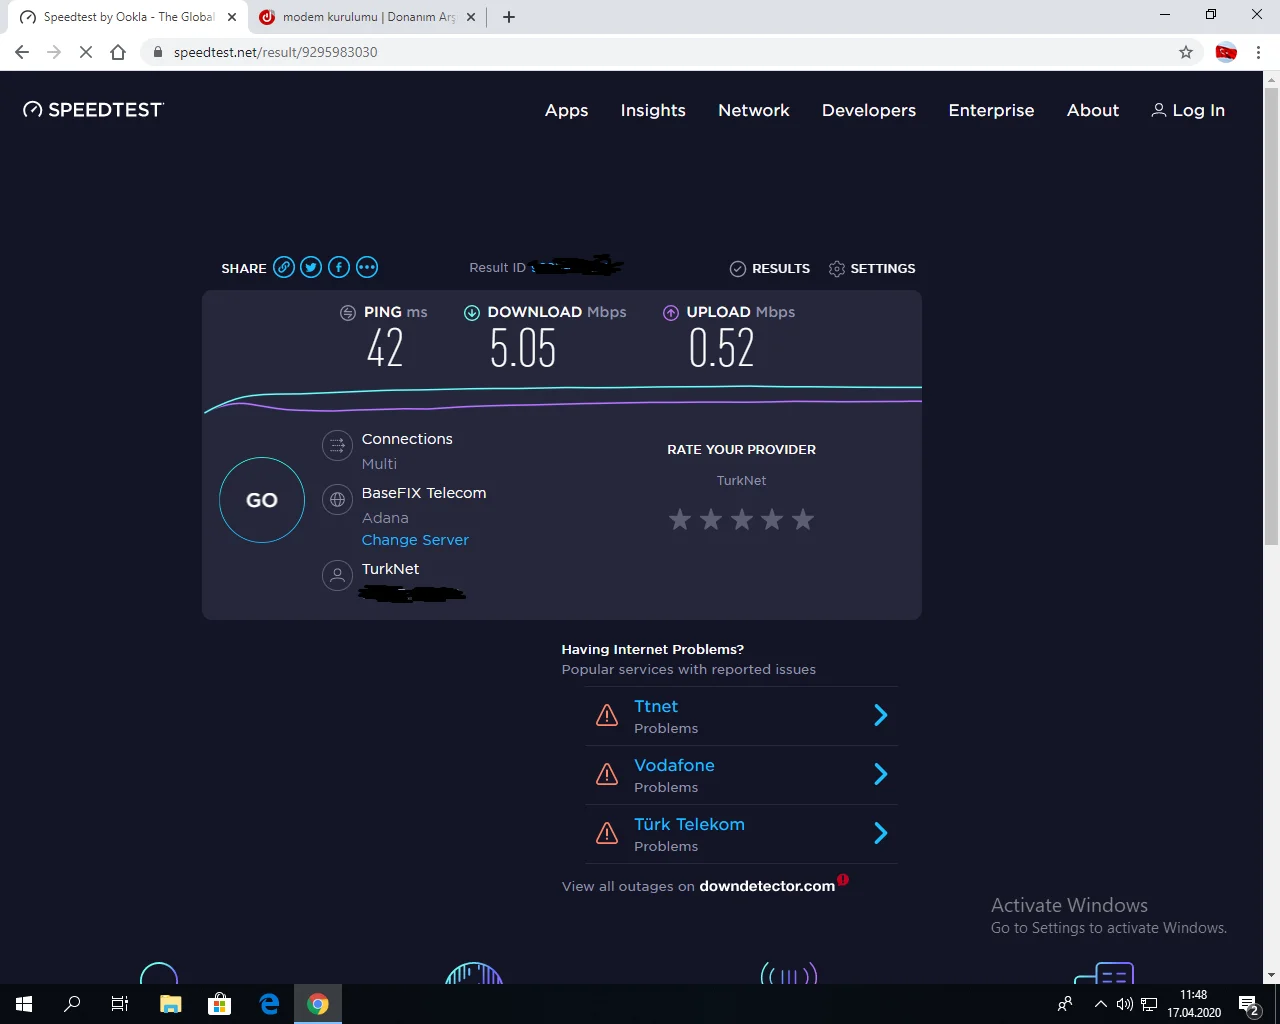Viewport: 1280px width, 1024px height.
Task: Open Chrome menu with three dots
Action: pyautogui.click(x=1258, y=52)
